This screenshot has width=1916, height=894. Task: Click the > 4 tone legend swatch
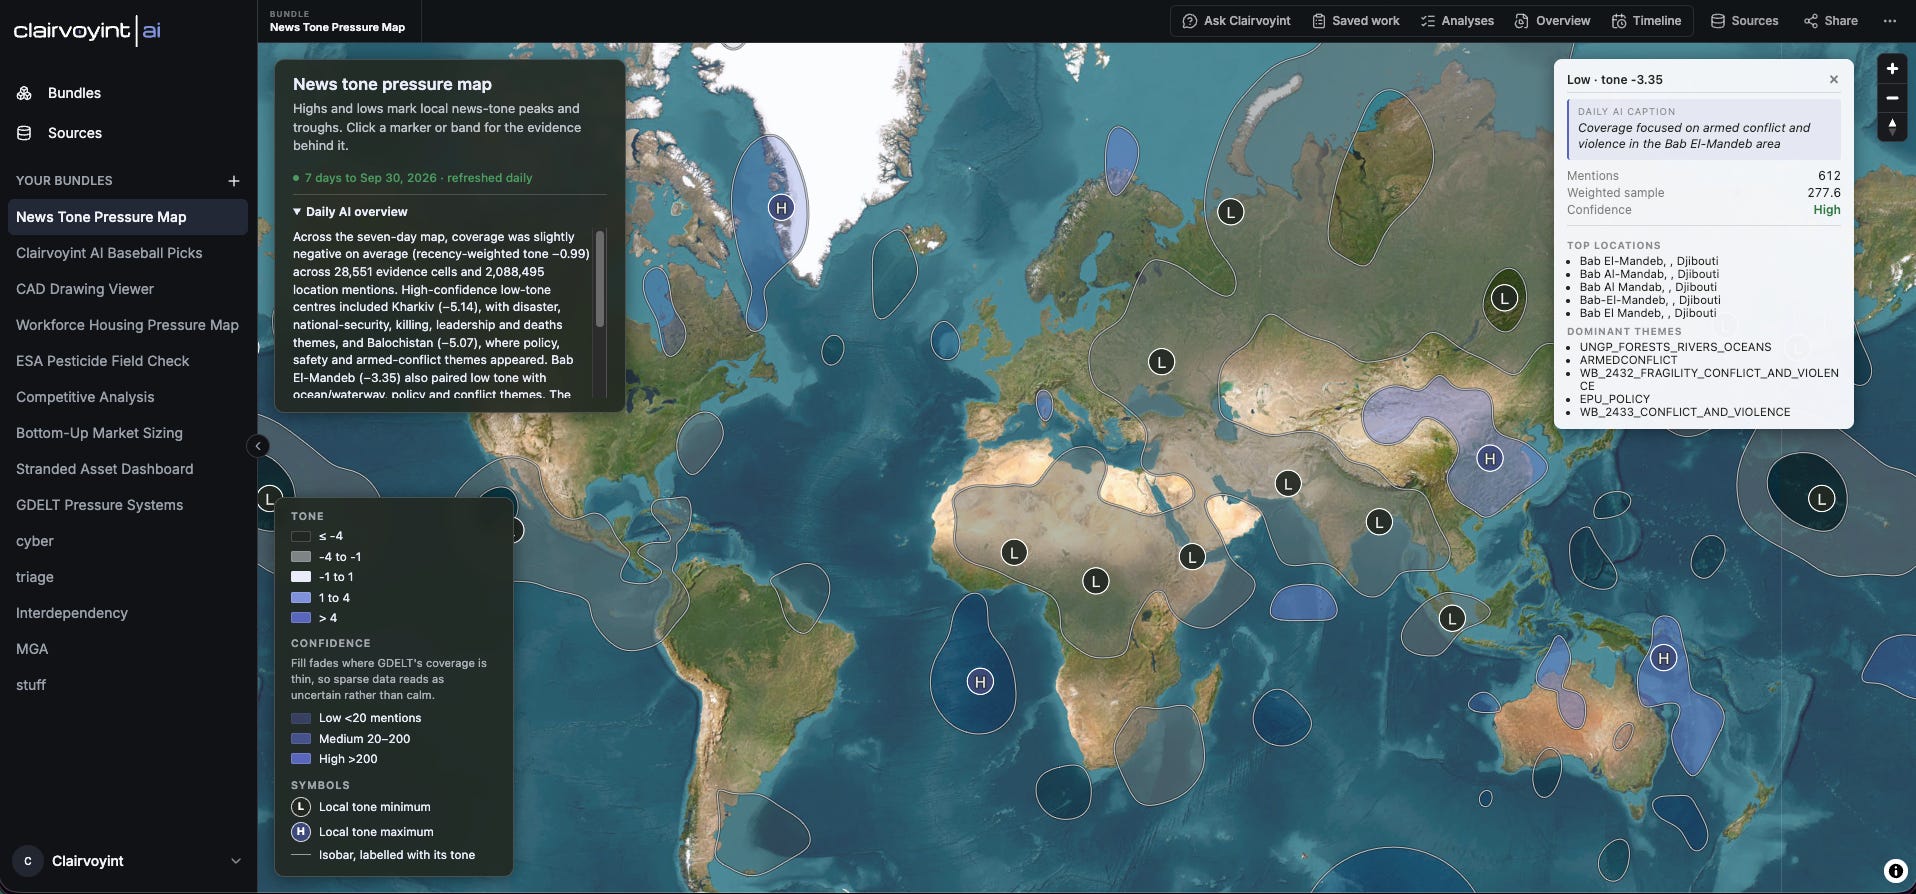301,618
